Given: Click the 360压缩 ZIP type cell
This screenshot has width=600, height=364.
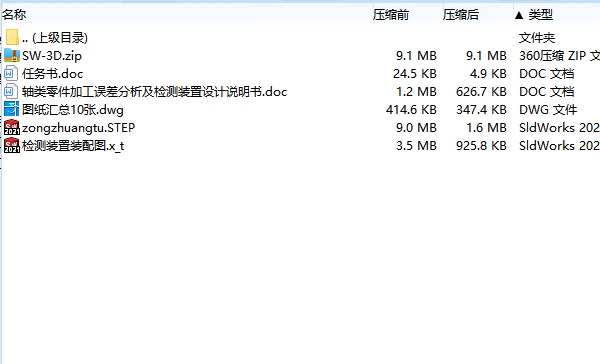Looking at the screenshot, I should point(559,55).
